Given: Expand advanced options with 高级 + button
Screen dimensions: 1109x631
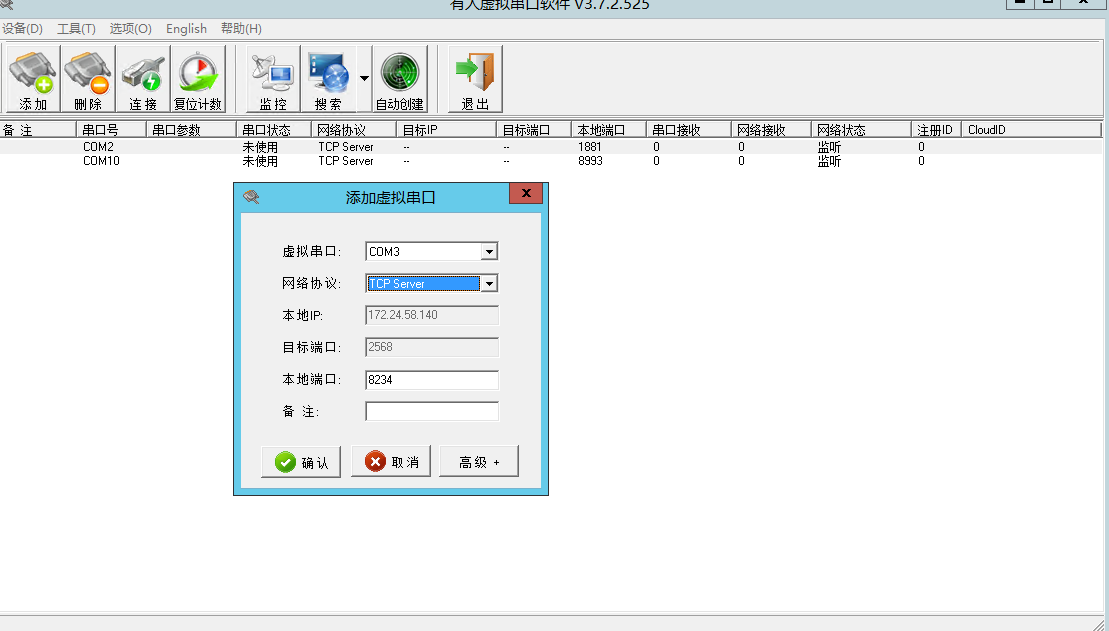Looking at the screenshot, I should (x=478, y=462).
